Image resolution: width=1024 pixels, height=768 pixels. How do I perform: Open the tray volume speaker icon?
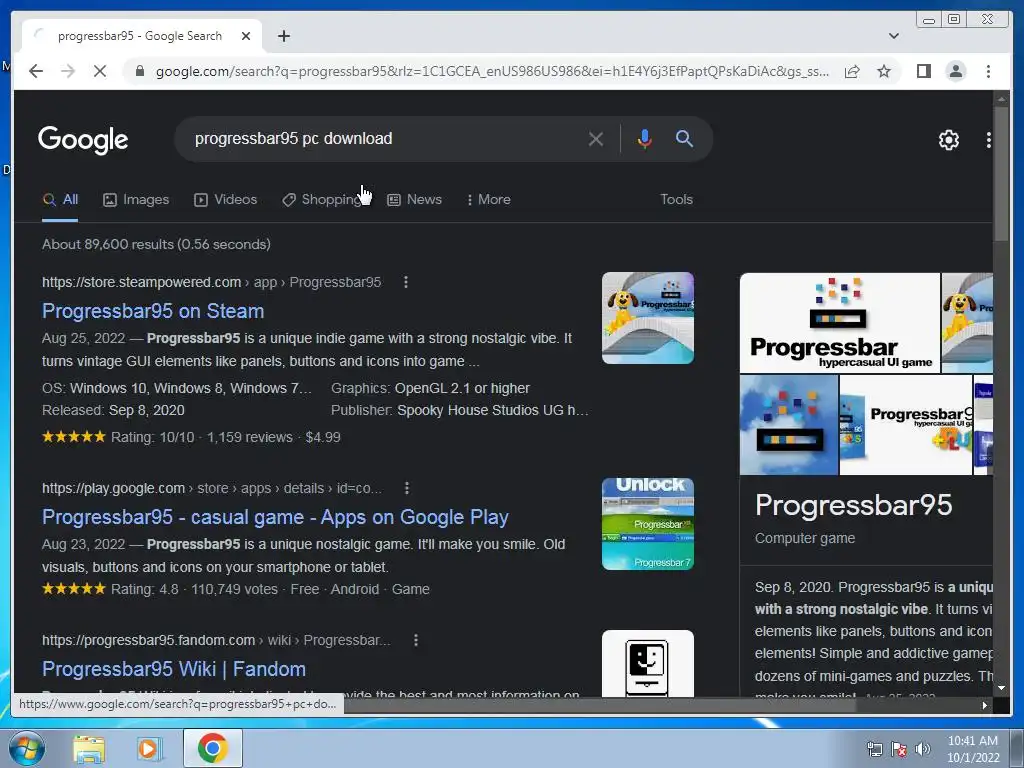click(x=923, y=749)
